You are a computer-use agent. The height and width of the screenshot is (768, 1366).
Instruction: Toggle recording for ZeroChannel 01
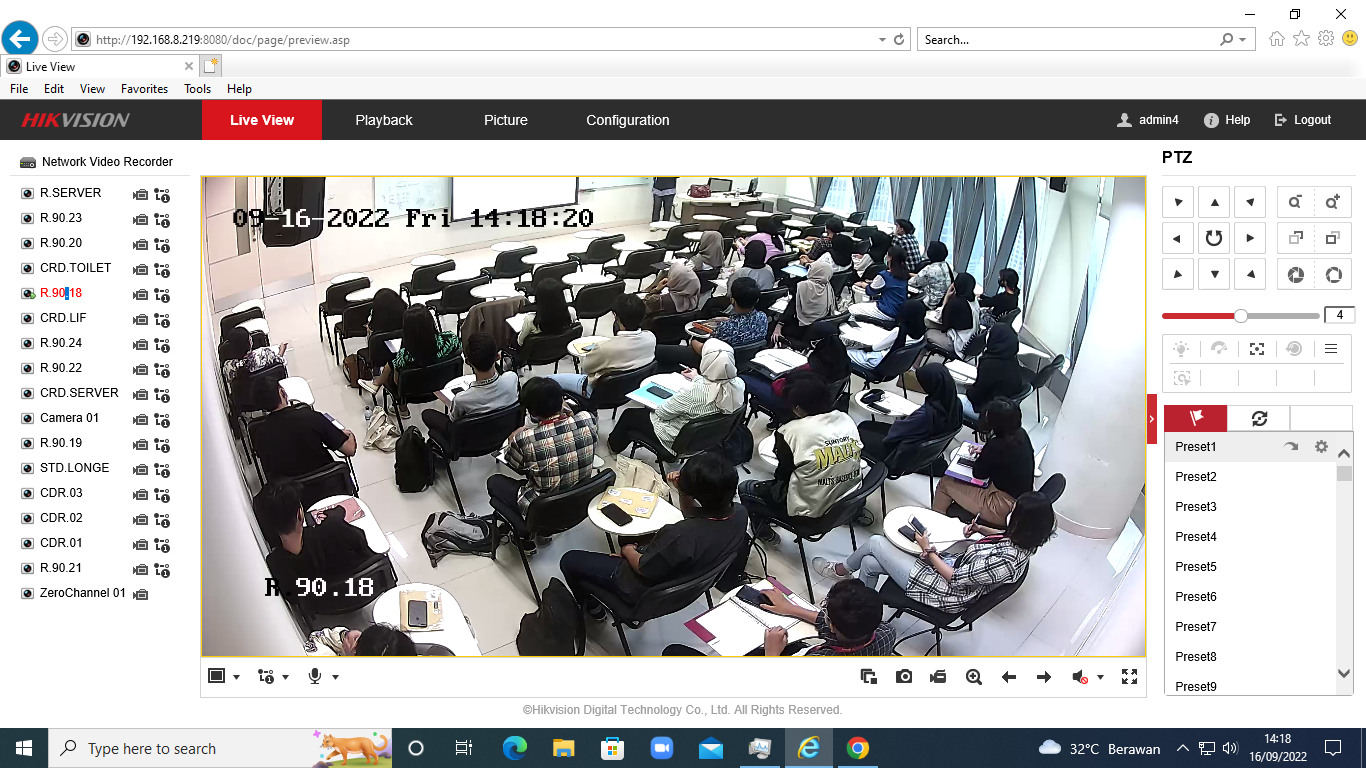click(141, 594)
